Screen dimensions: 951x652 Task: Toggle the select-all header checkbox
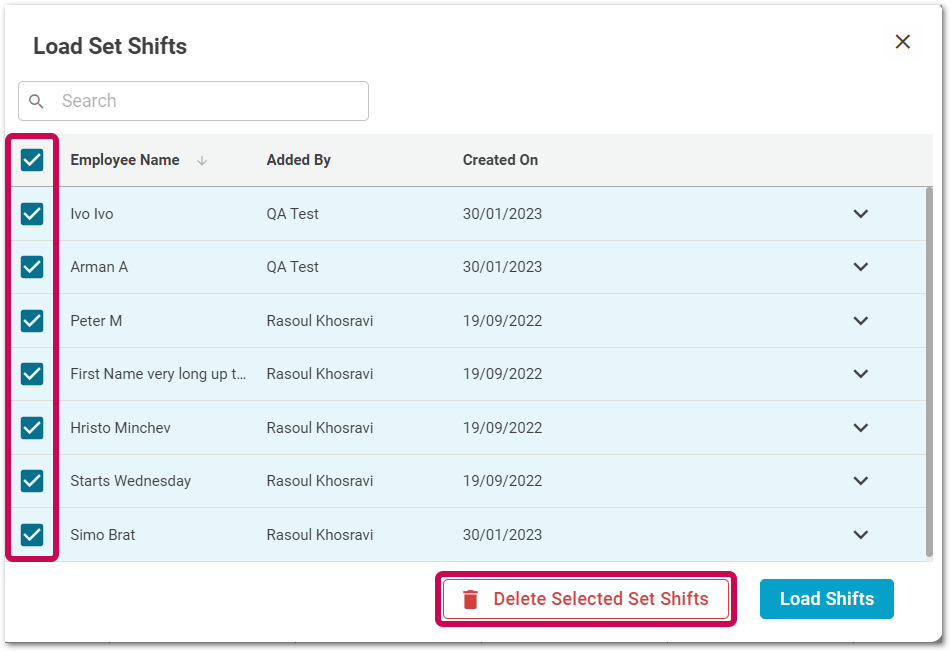32,160
